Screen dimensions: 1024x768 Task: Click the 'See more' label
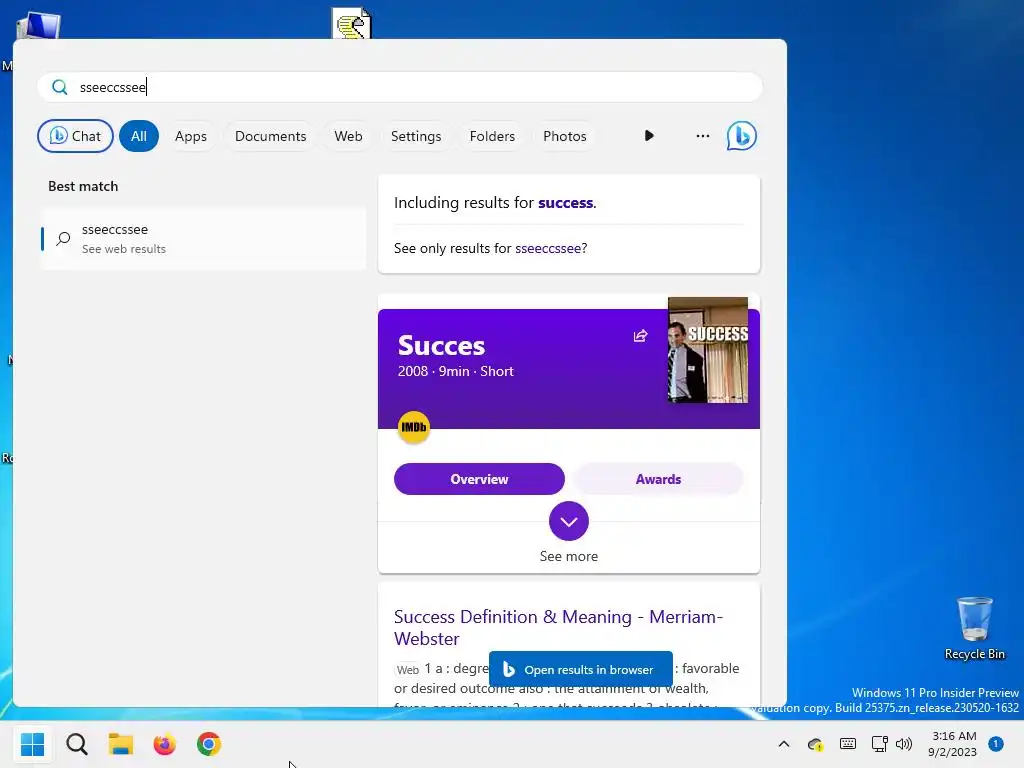pos(569,556)
